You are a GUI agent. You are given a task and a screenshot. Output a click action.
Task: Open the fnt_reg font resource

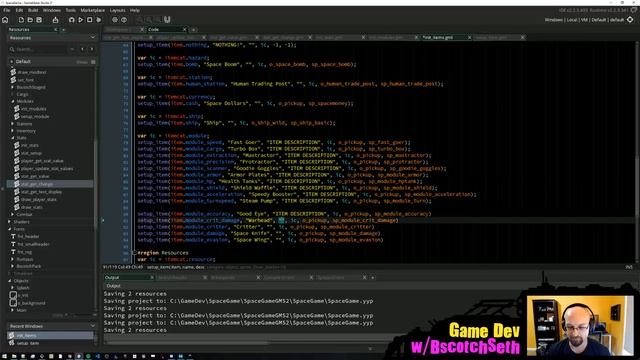(x=24, y=252)
